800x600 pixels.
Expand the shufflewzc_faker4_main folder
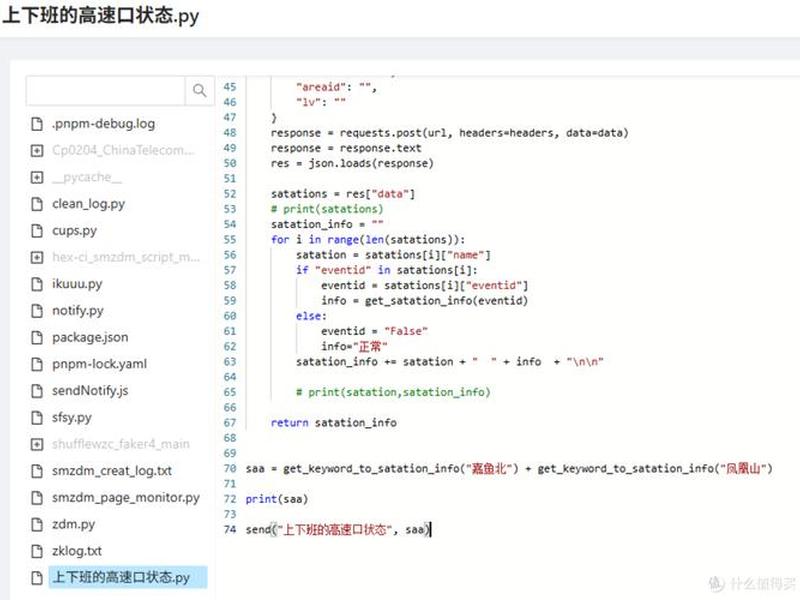tap(37, 444)
